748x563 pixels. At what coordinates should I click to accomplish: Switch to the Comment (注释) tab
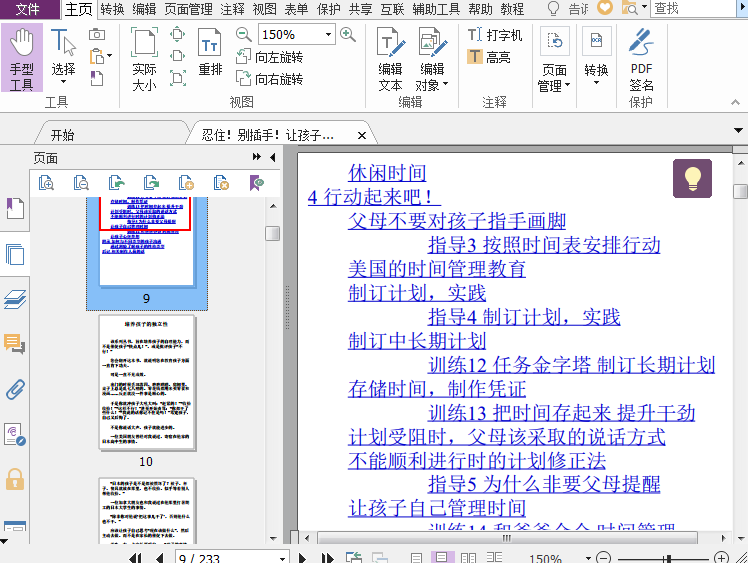(232, 9)
